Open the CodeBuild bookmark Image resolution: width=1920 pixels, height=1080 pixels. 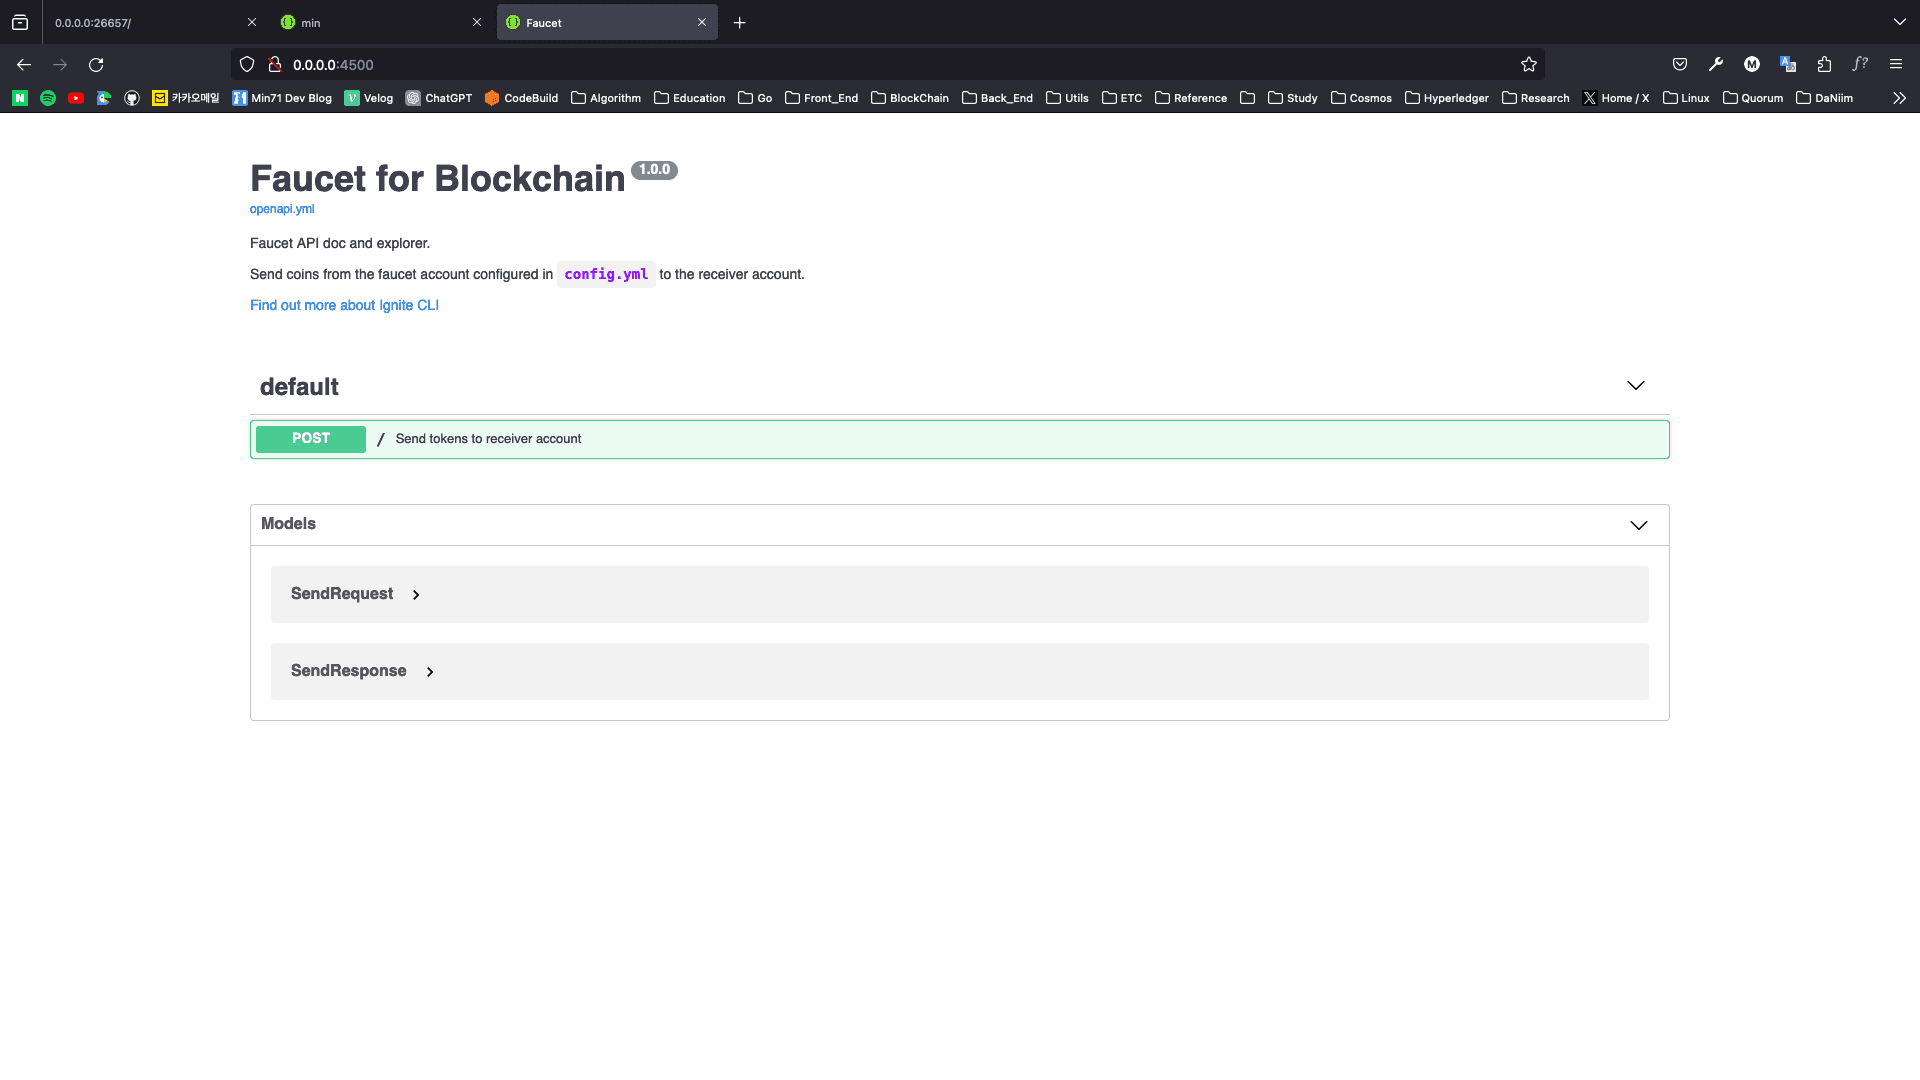pos(521,98)
